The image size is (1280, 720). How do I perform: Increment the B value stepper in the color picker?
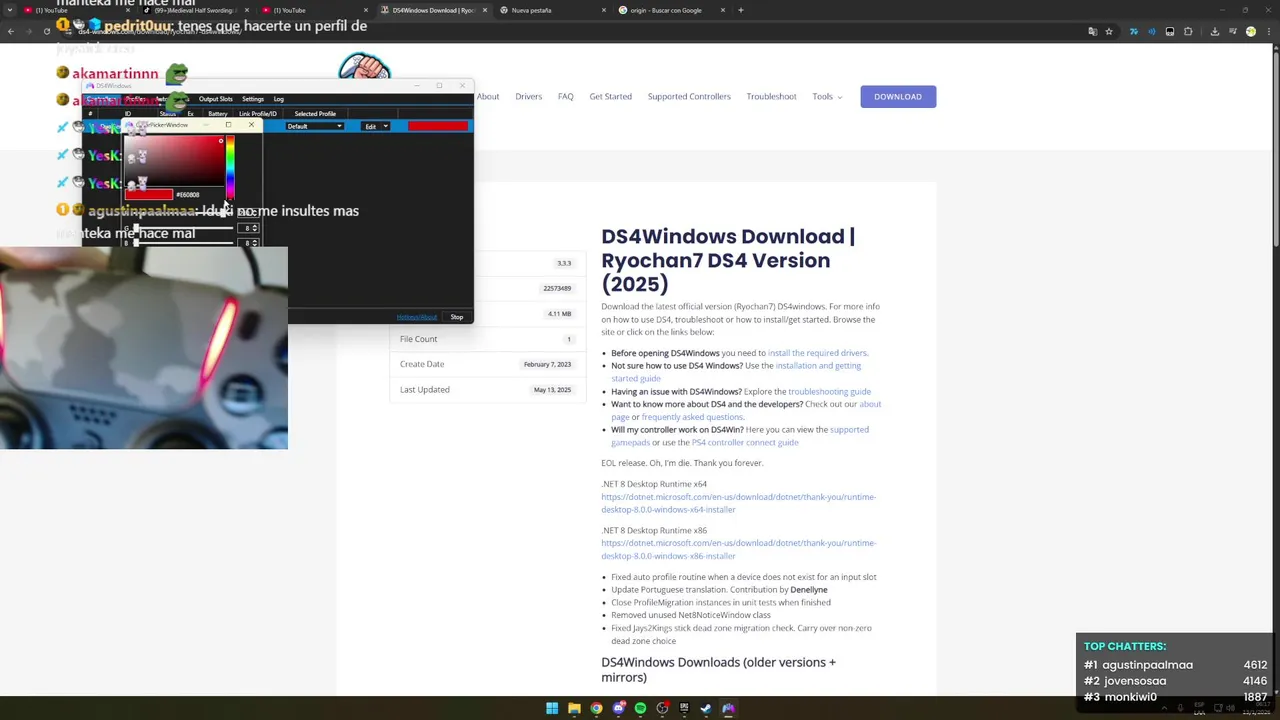[x=255, y=241]
